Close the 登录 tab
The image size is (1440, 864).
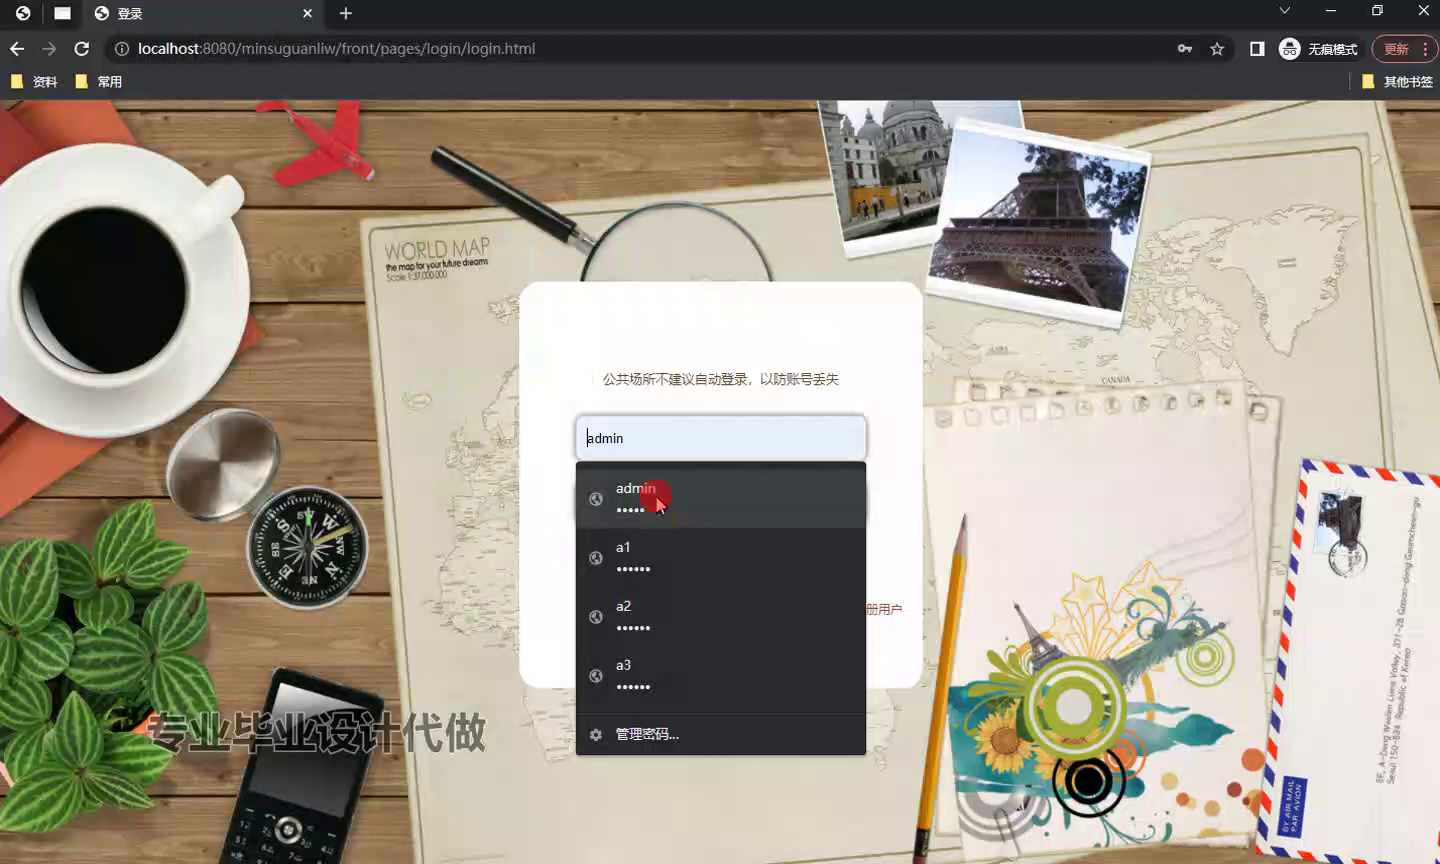[x=307, y=13]
